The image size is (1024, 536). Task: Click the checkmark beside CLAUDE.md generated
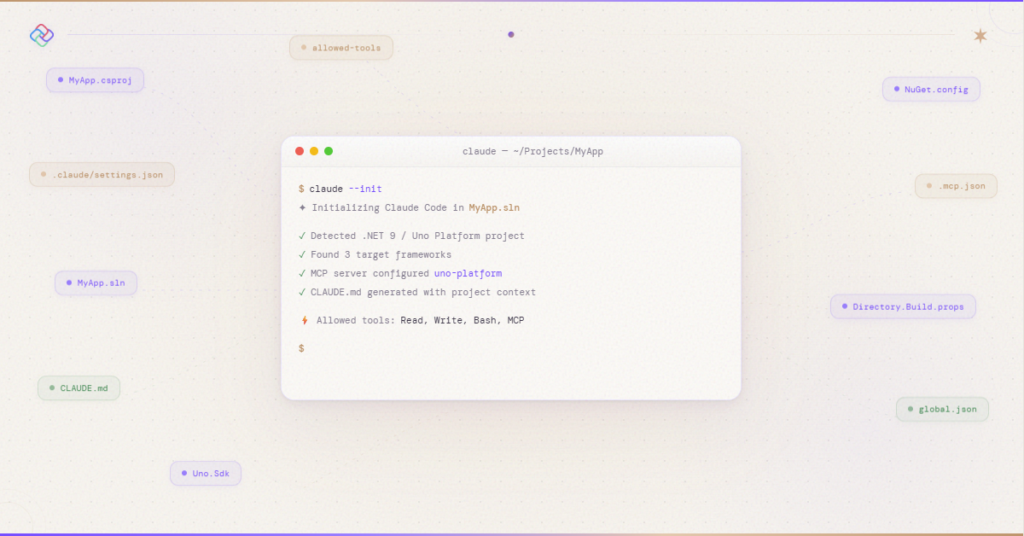(302, 292)
